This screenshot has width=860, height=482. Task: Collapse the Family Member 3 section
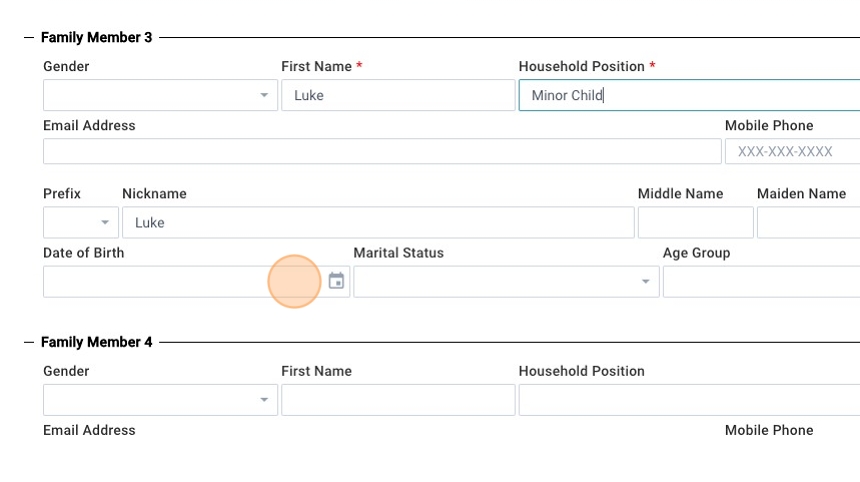click(x=29, y=38)
